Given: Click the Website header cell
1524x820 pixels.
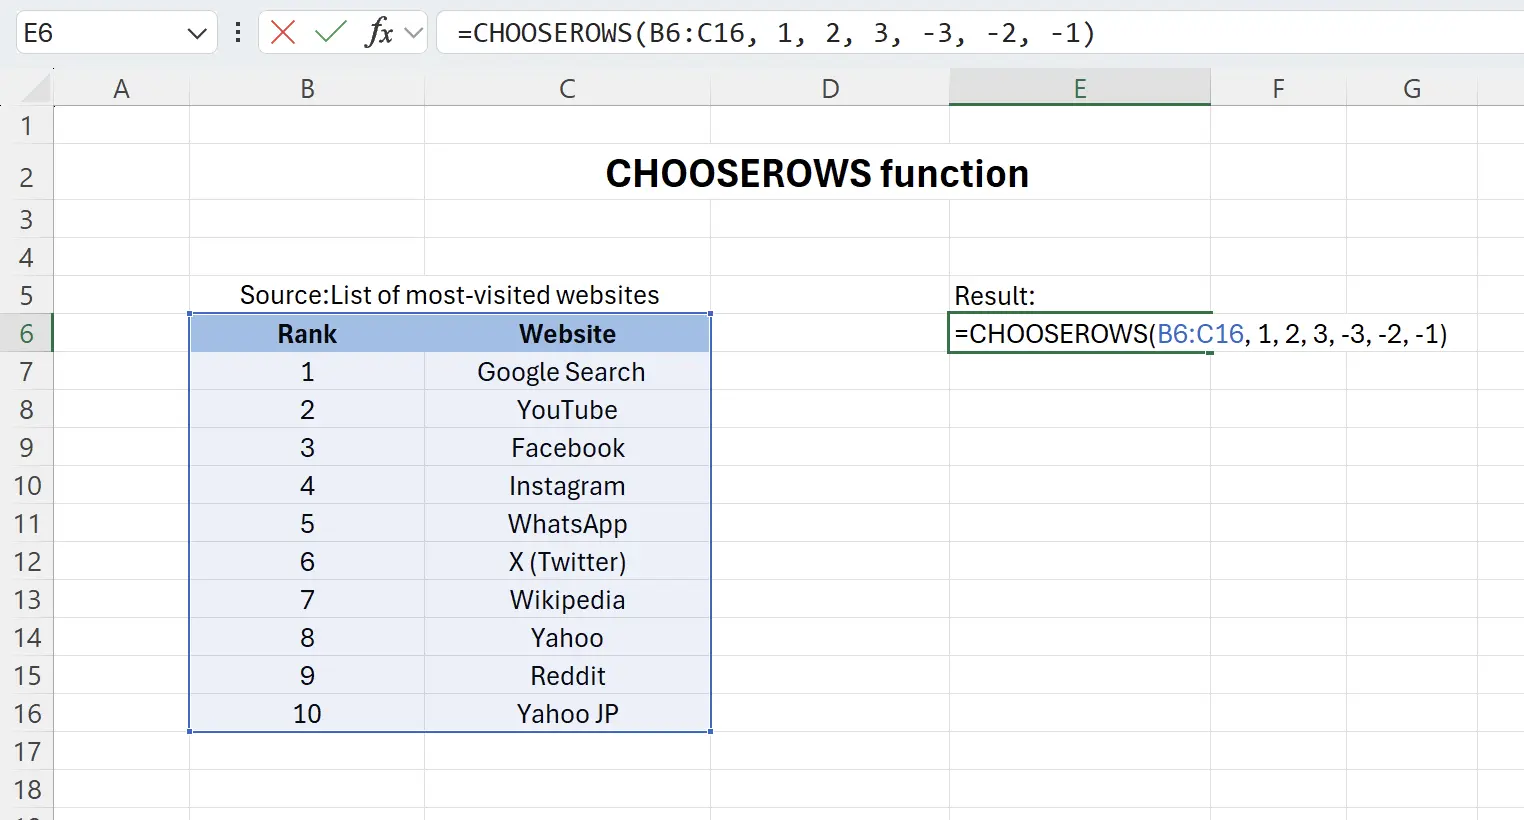Looking at the screenshot, I should pos(567,333).
